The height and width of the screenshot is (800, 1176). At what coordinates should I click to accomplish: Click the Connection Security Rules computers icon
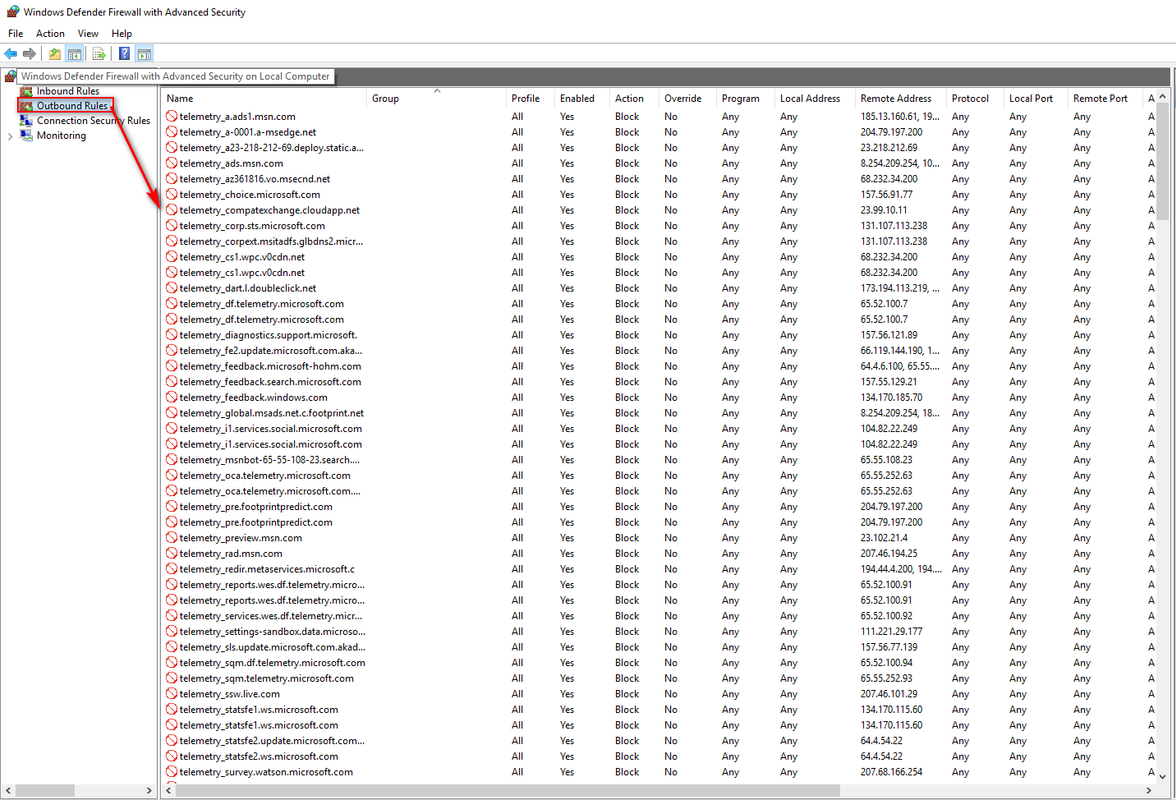click(27, 120)
